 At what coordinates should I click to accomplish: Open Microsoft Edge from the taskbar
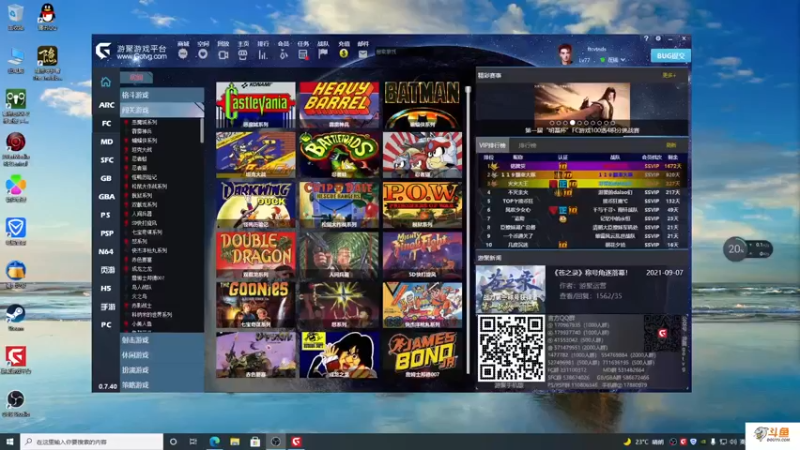coord(214,441)
